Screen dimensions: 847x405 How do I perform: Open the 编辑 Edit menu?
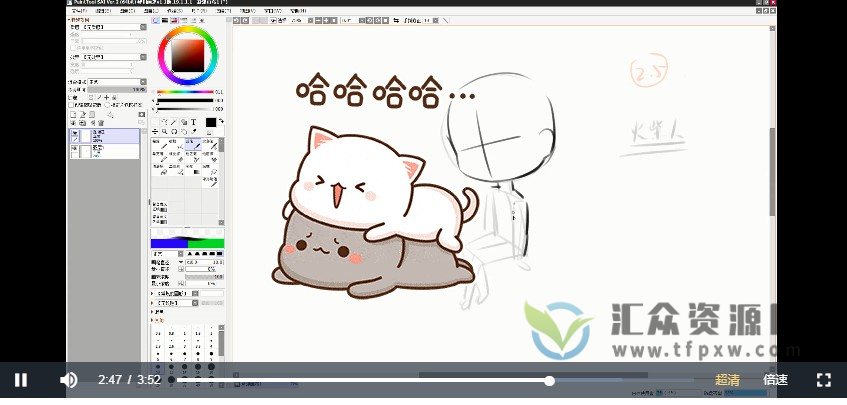(x=103, y=10)
